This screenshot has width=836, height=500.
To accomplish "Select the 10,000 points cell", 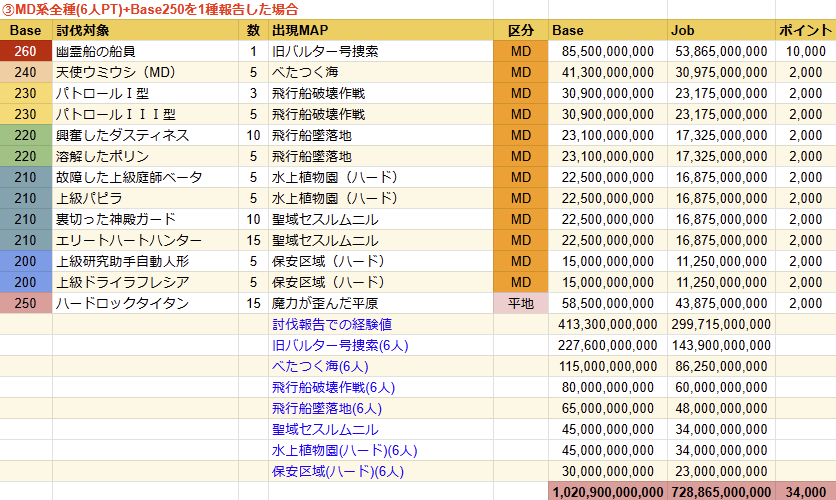I will click(806, 51).
